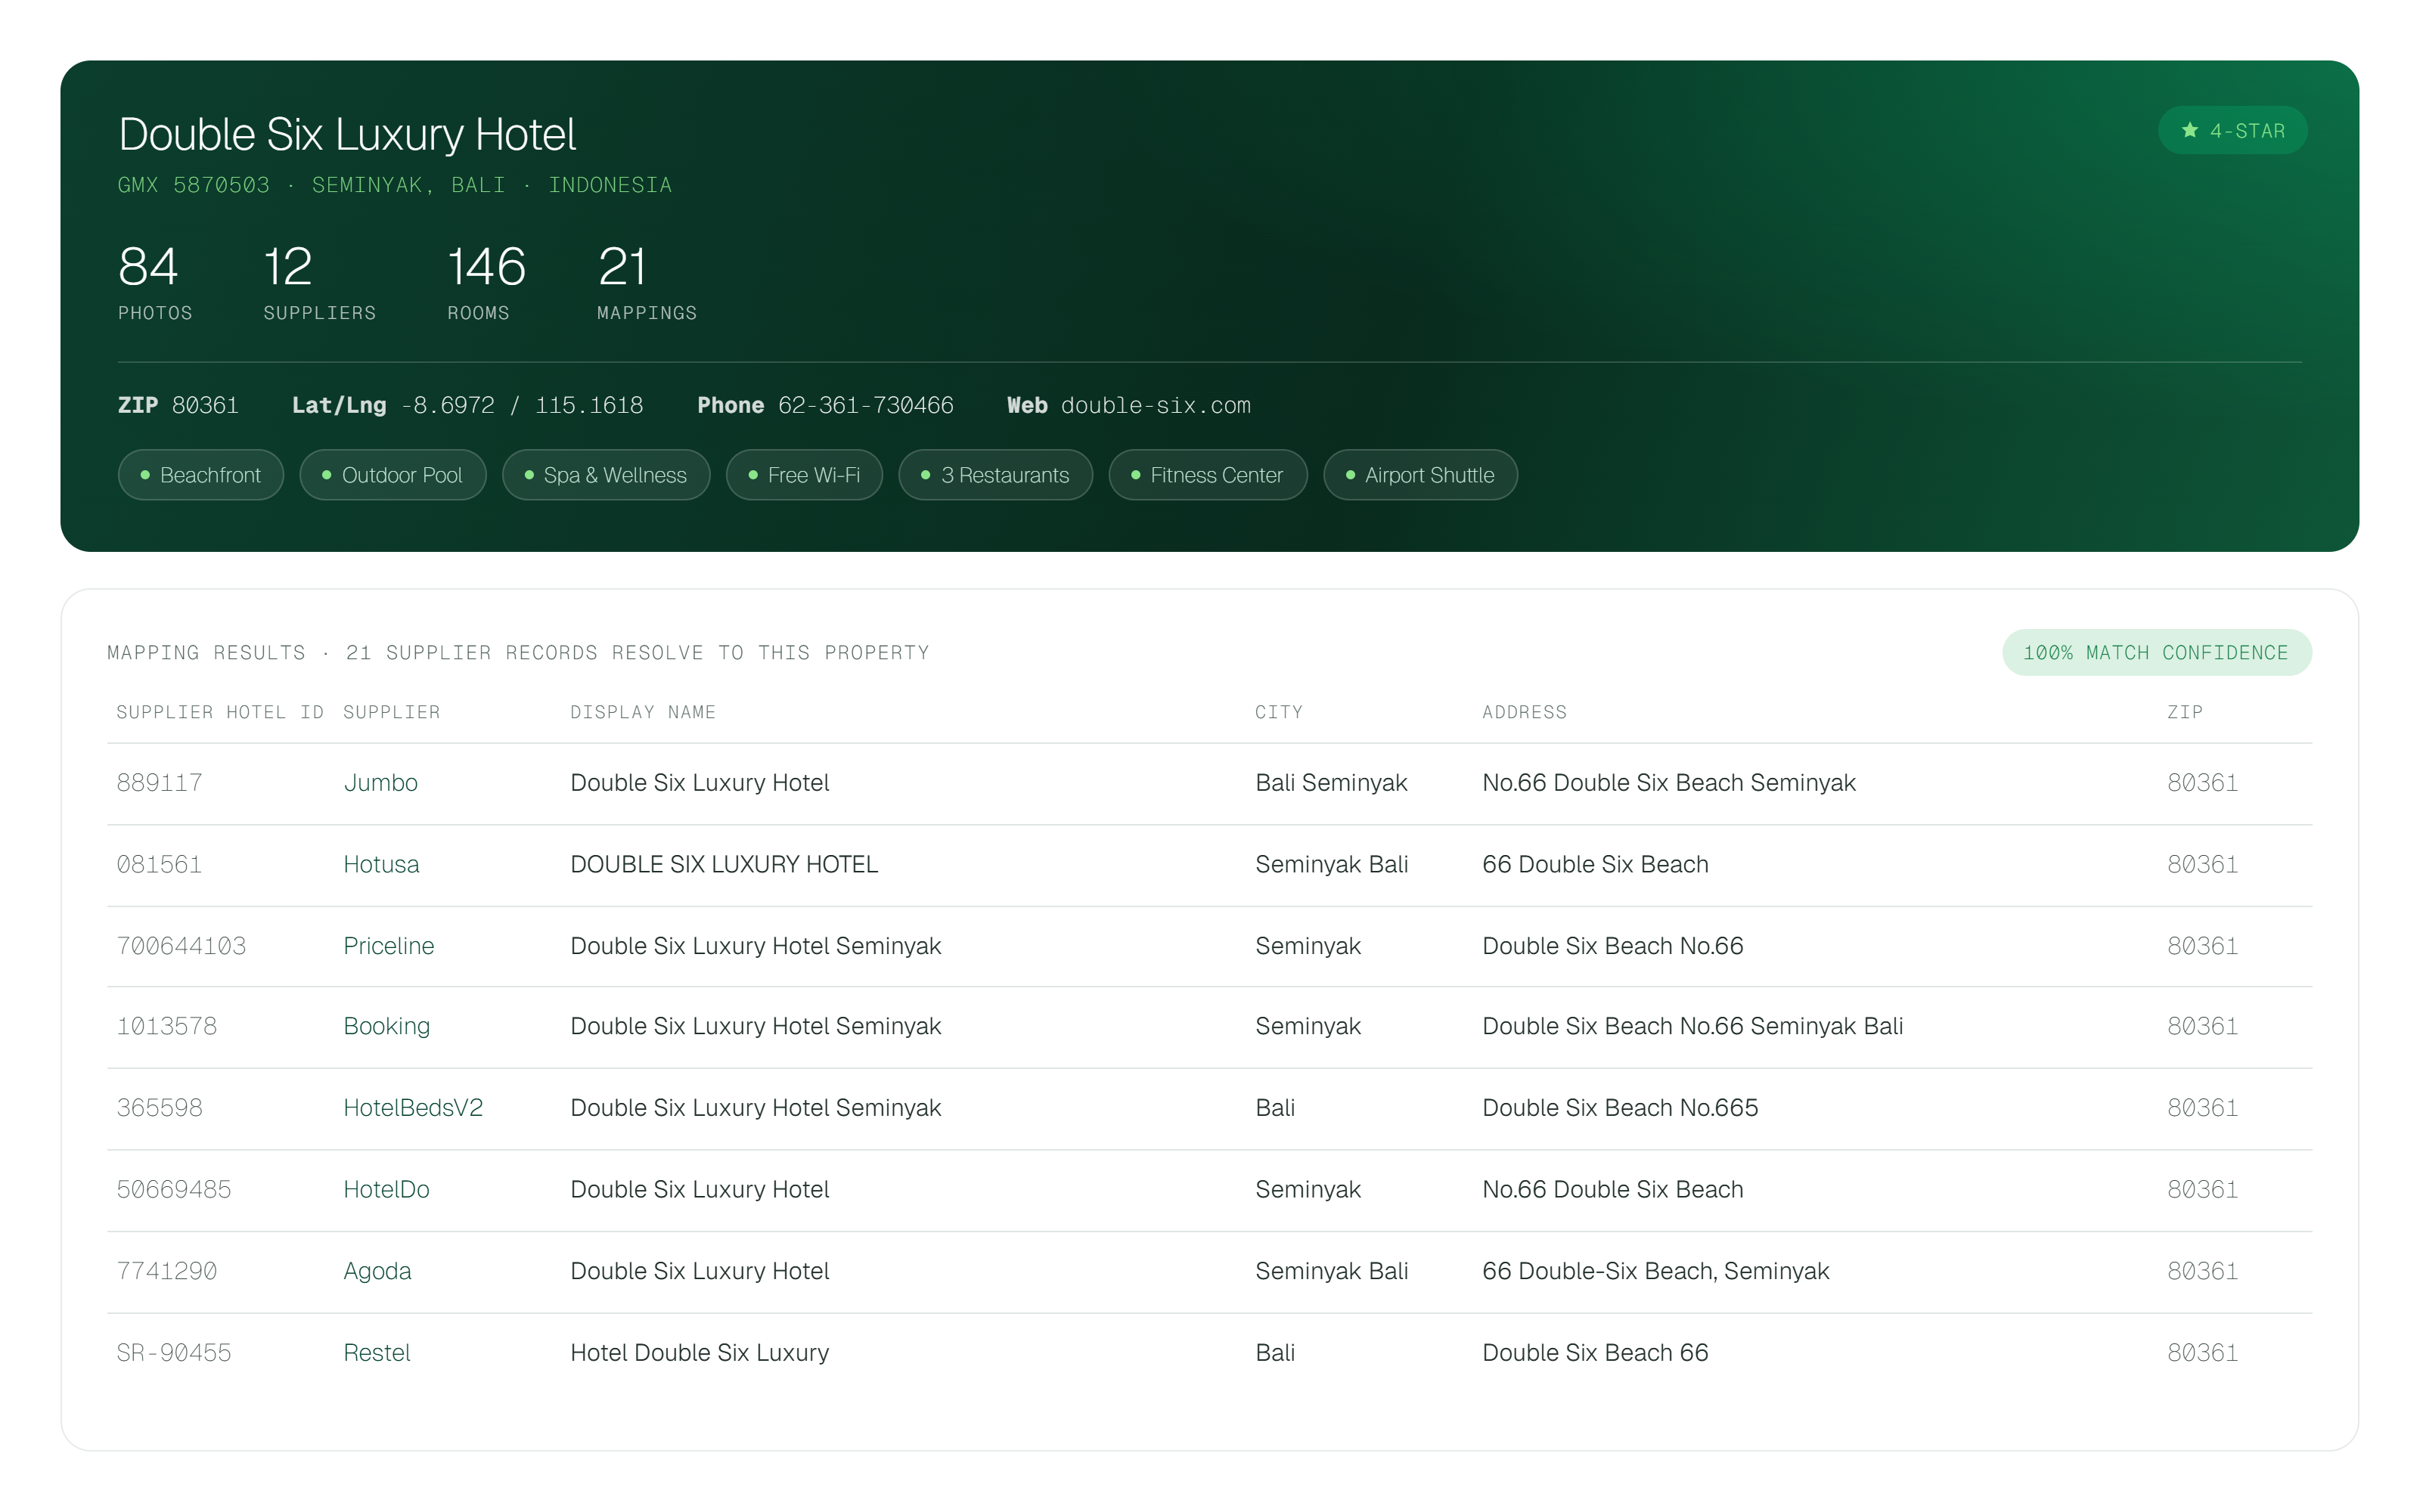Click the GMX 5870503 identifier
2420x1512 pixels.
click(194, 185)
